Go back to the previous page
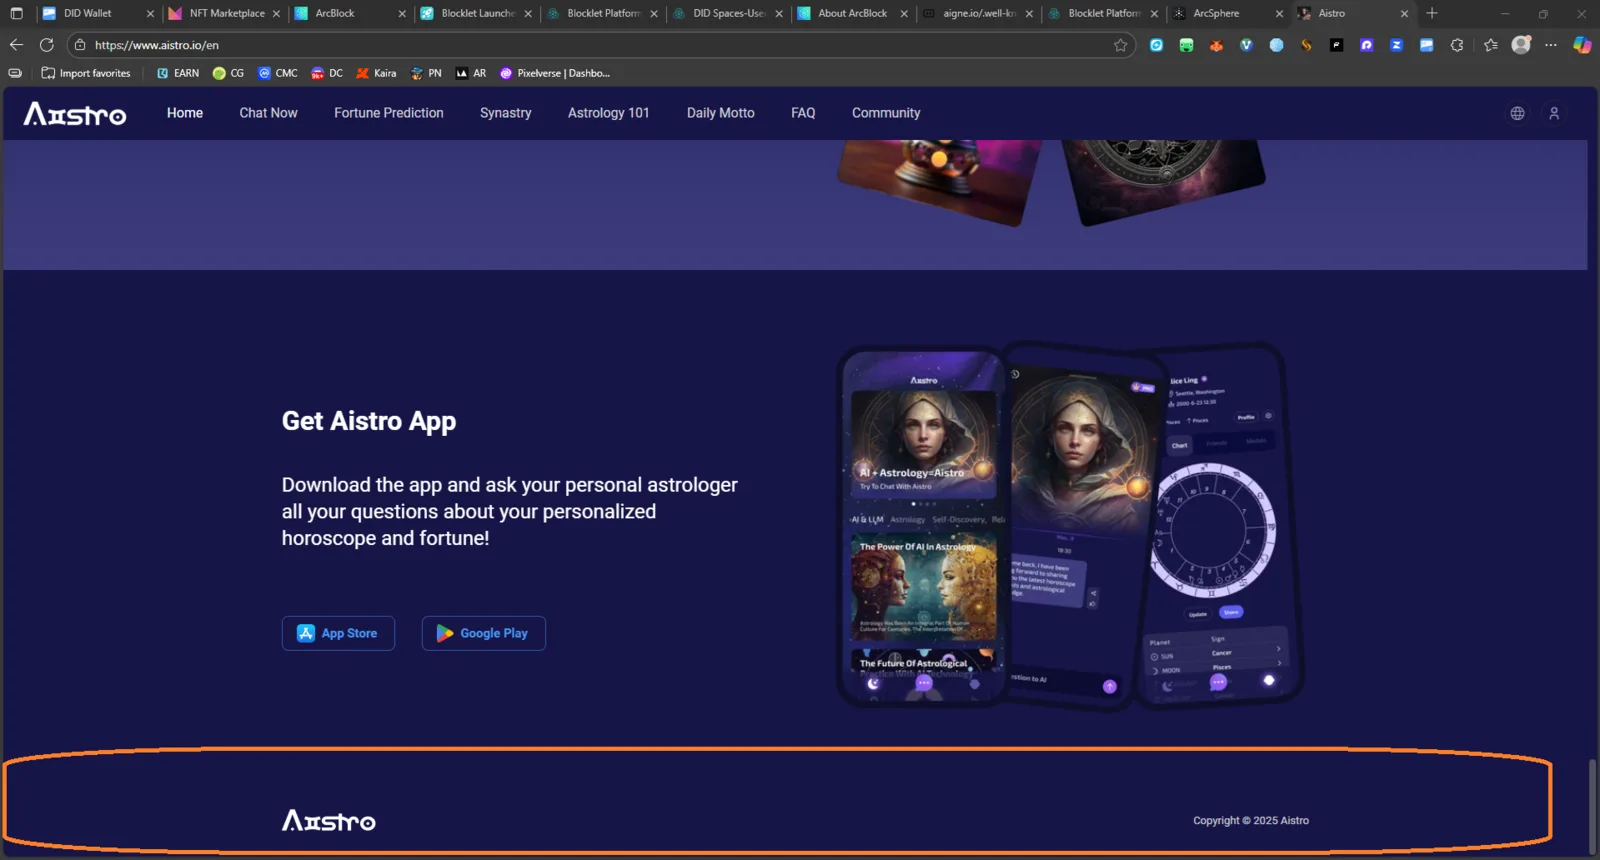The width and height of the screenshot is (1600, 860). click(x=16, y=45)
